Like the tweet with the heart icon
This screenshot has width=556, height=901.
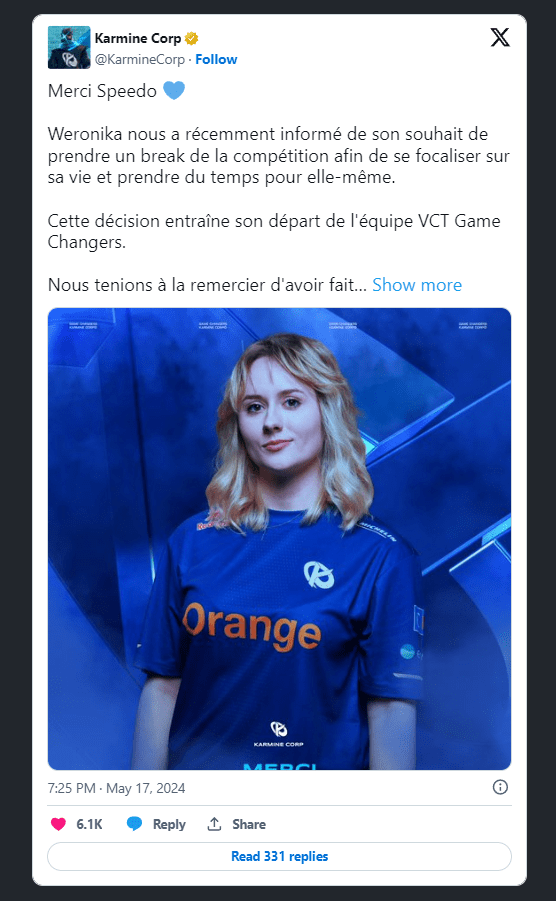(59, 824)
